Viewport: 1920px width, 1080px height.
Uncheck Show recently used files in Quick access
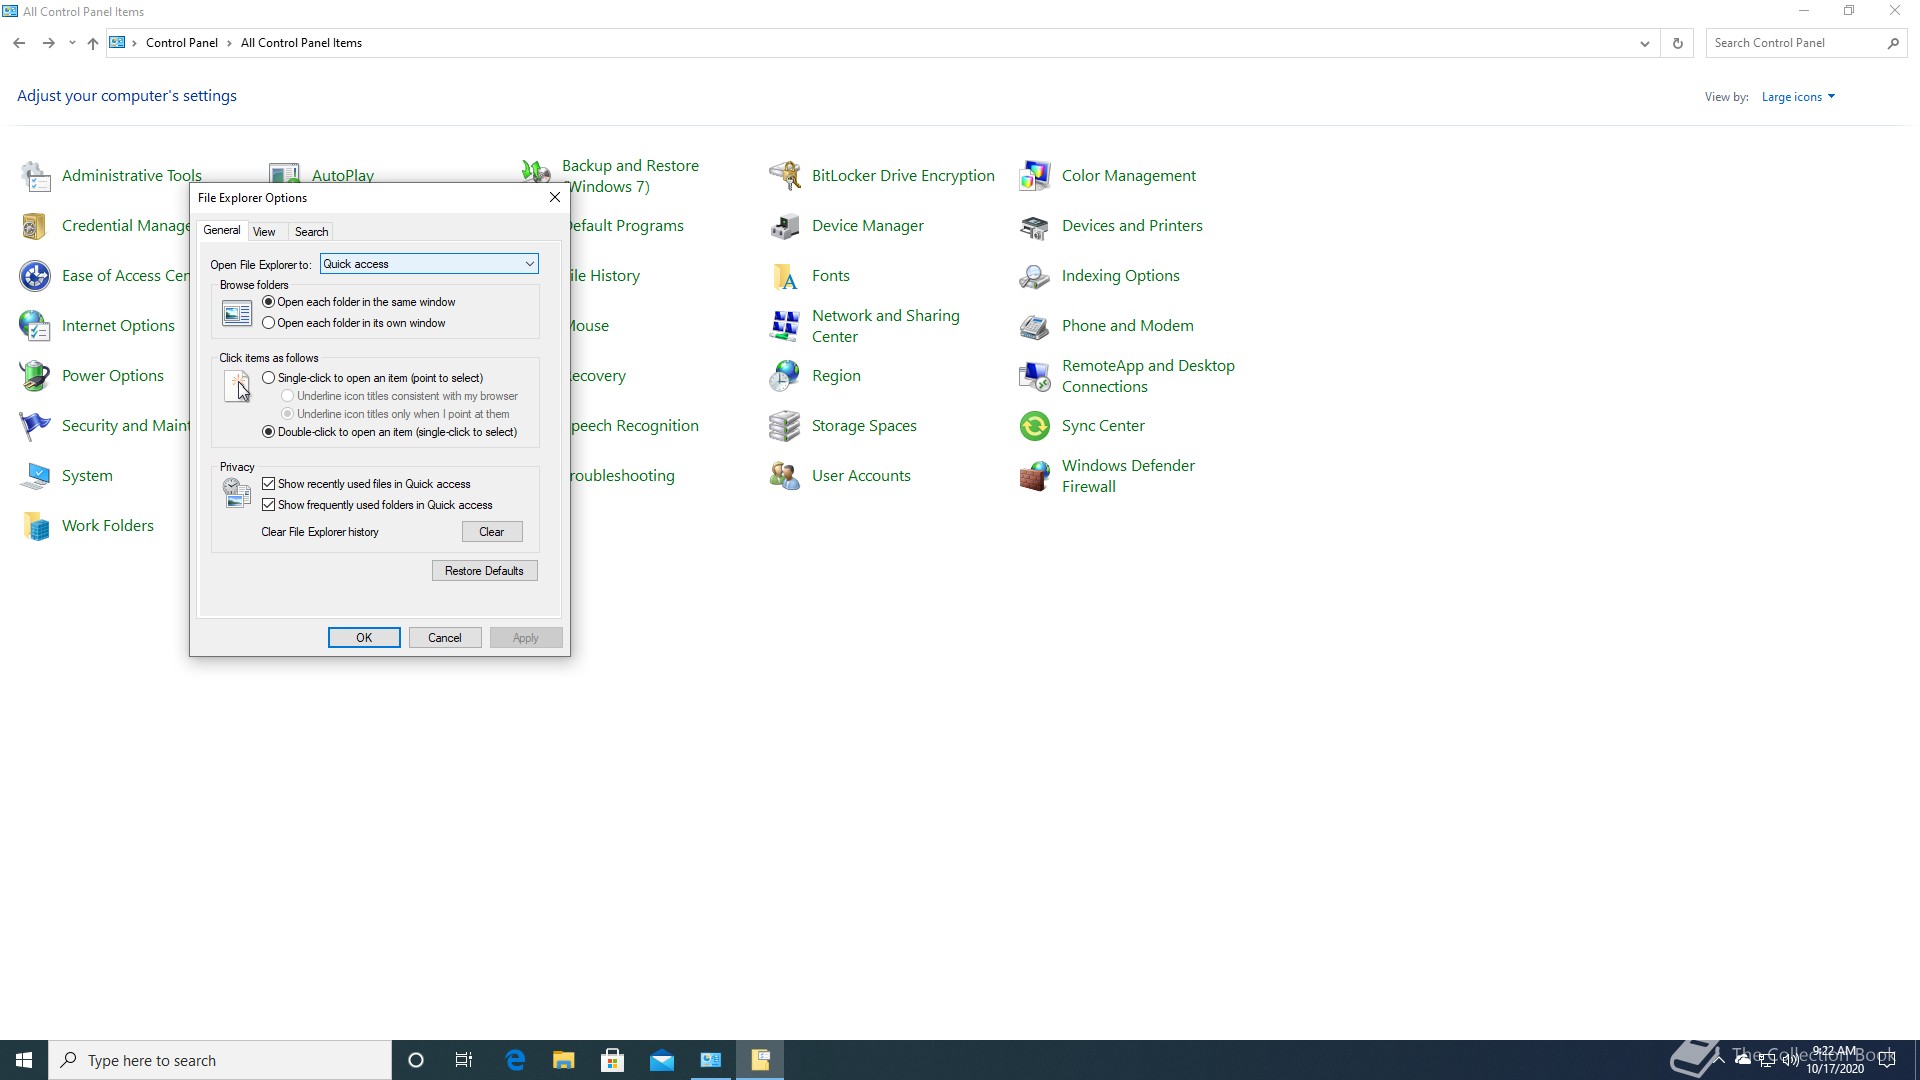pyautogui.click(x=269, y=484)
